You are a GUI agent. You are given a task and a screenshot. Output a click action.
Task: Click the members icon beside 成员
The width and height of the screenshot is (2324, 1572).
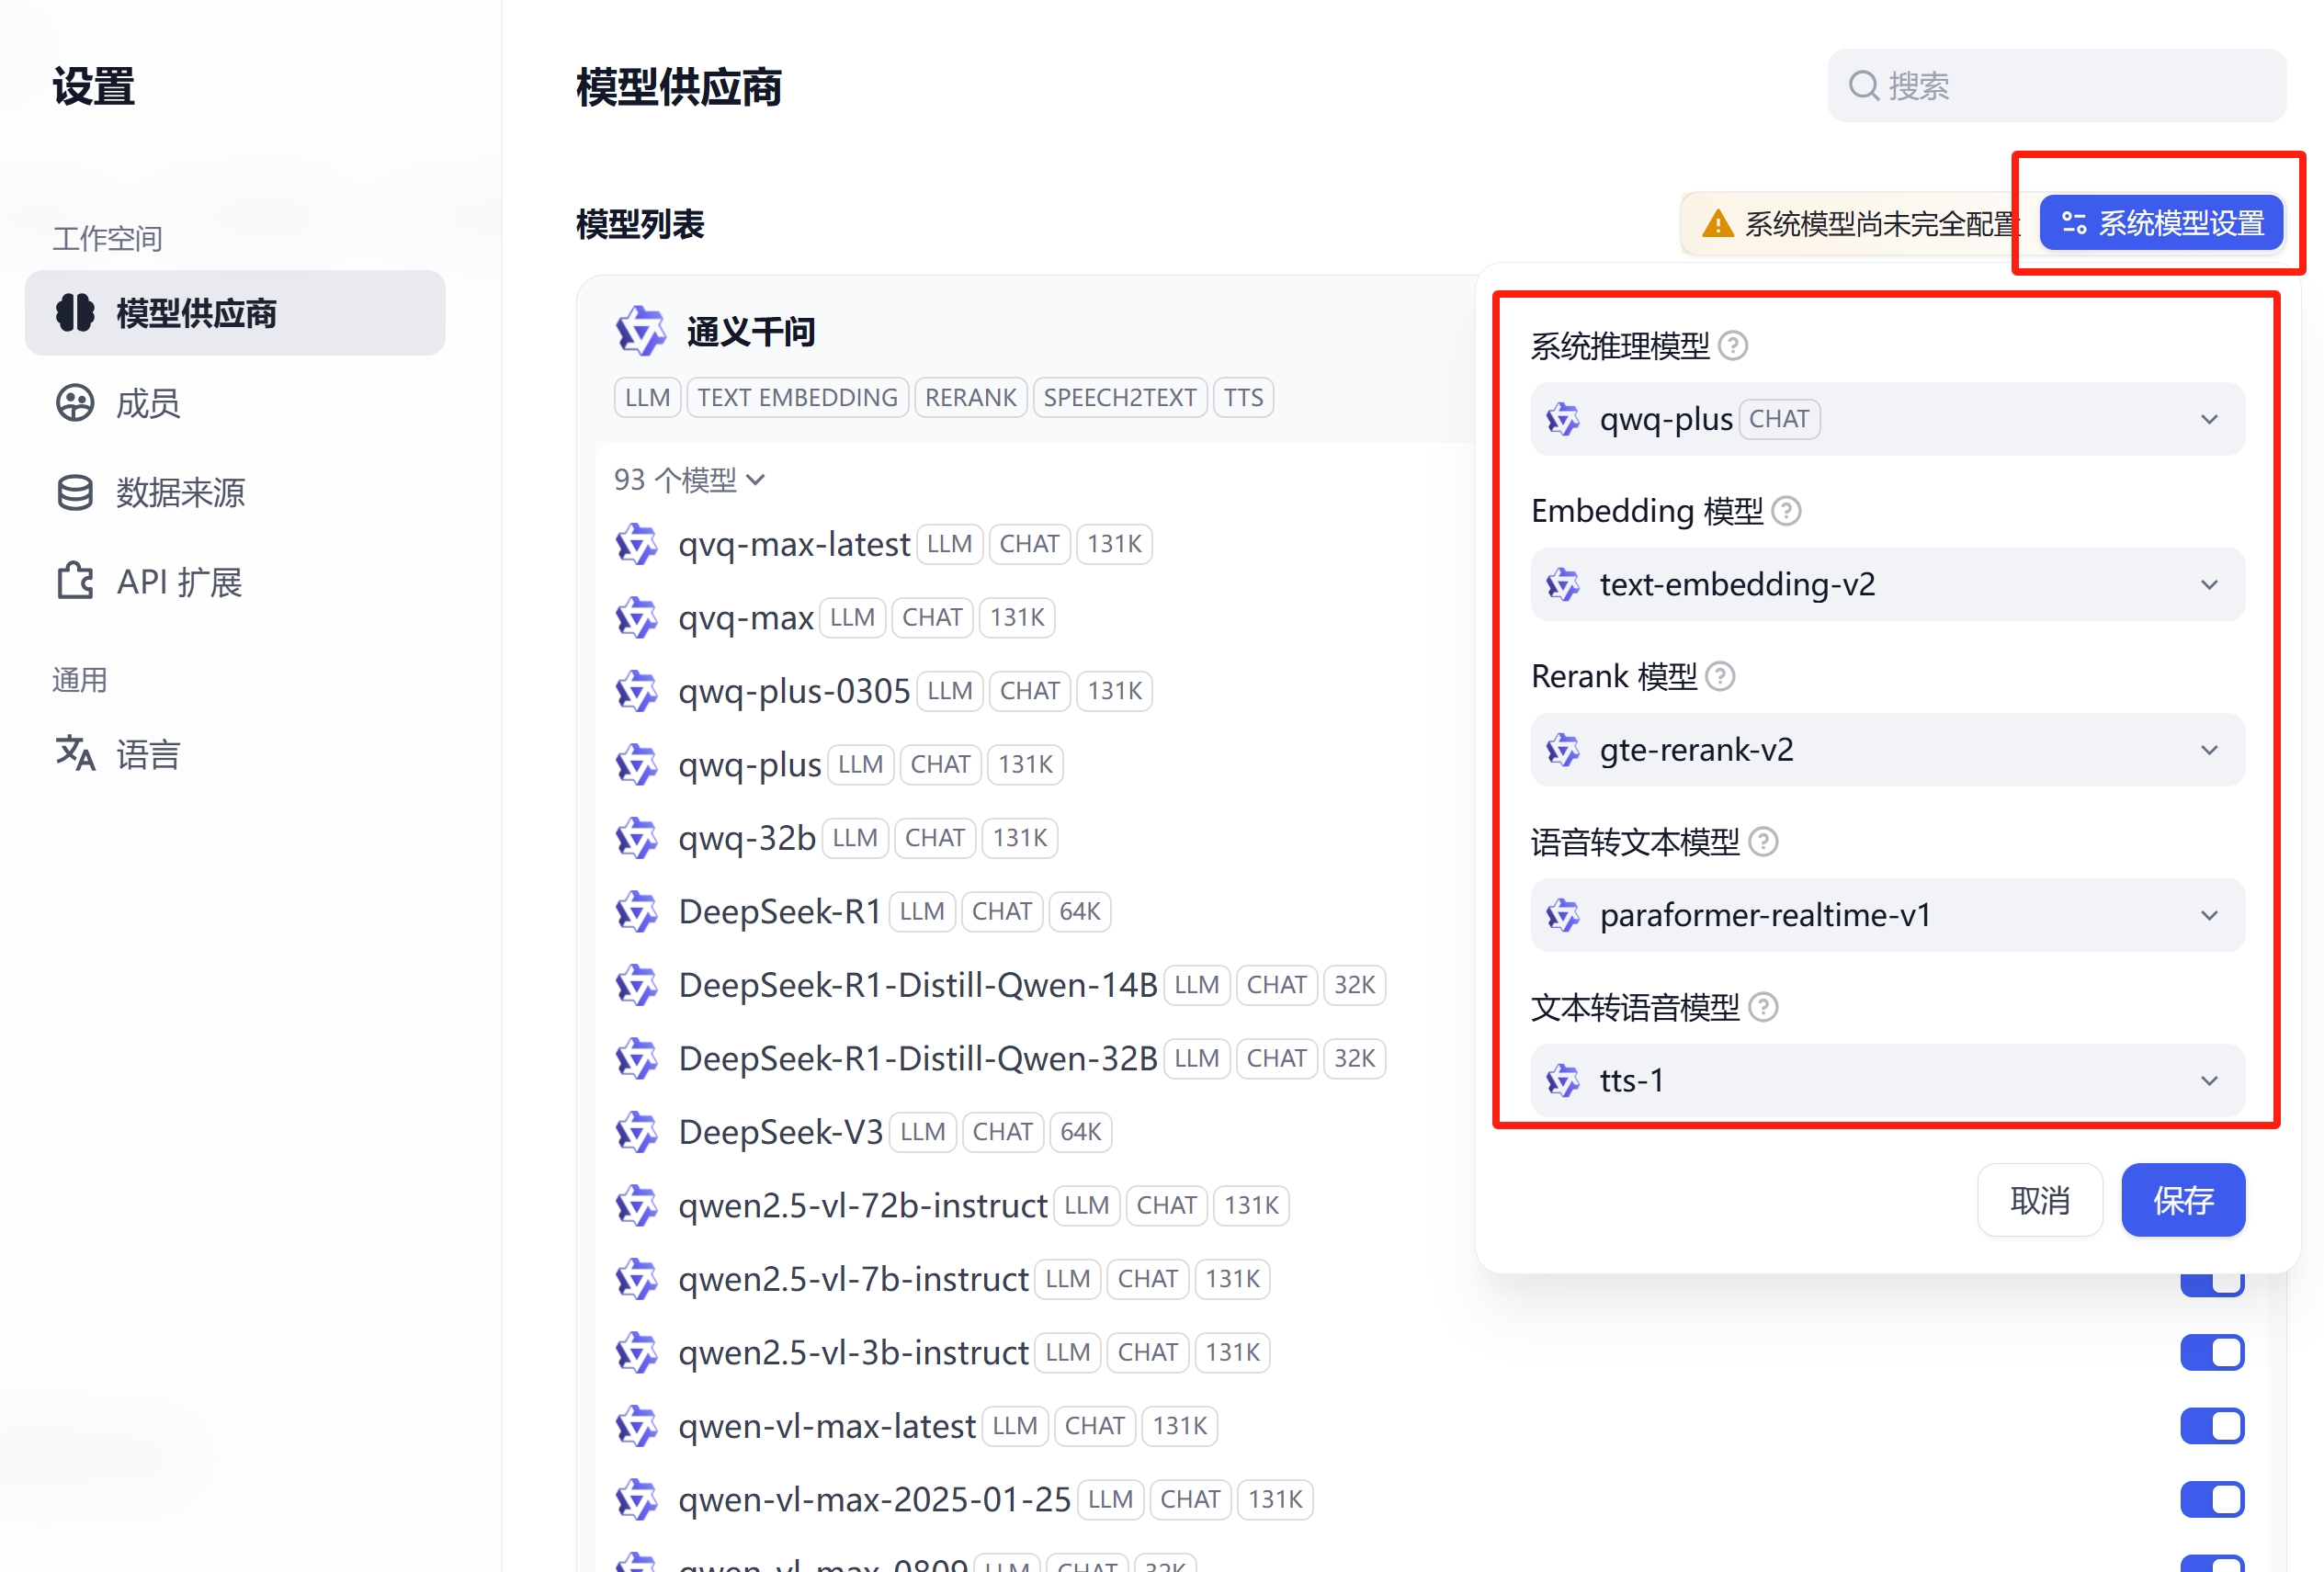pos(75,403)
